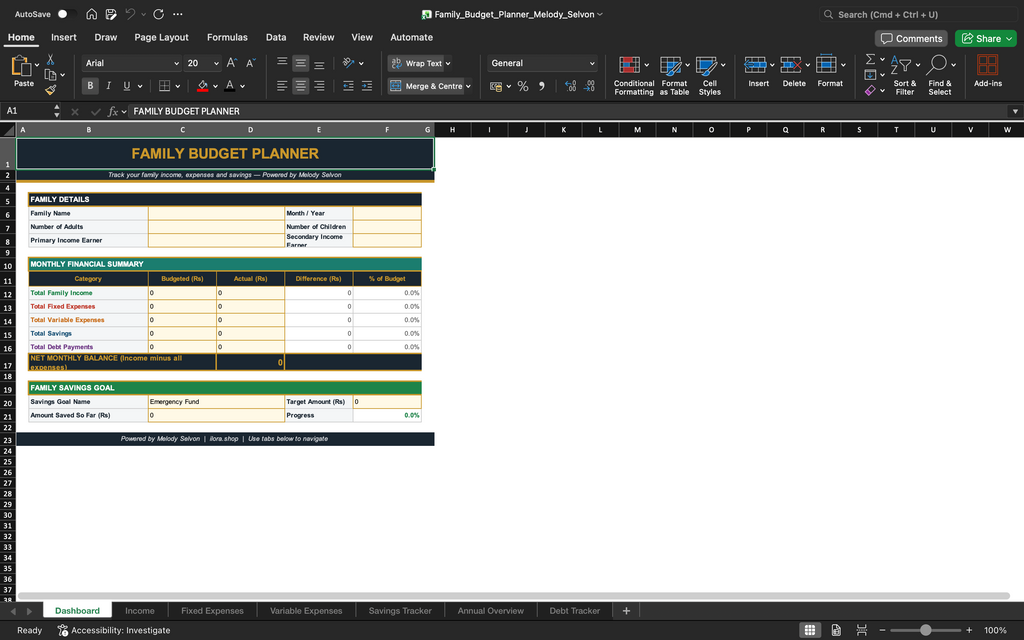
Task: Apply red fill colour swatch
Action: pyautogui.click(x=202, y=86)
